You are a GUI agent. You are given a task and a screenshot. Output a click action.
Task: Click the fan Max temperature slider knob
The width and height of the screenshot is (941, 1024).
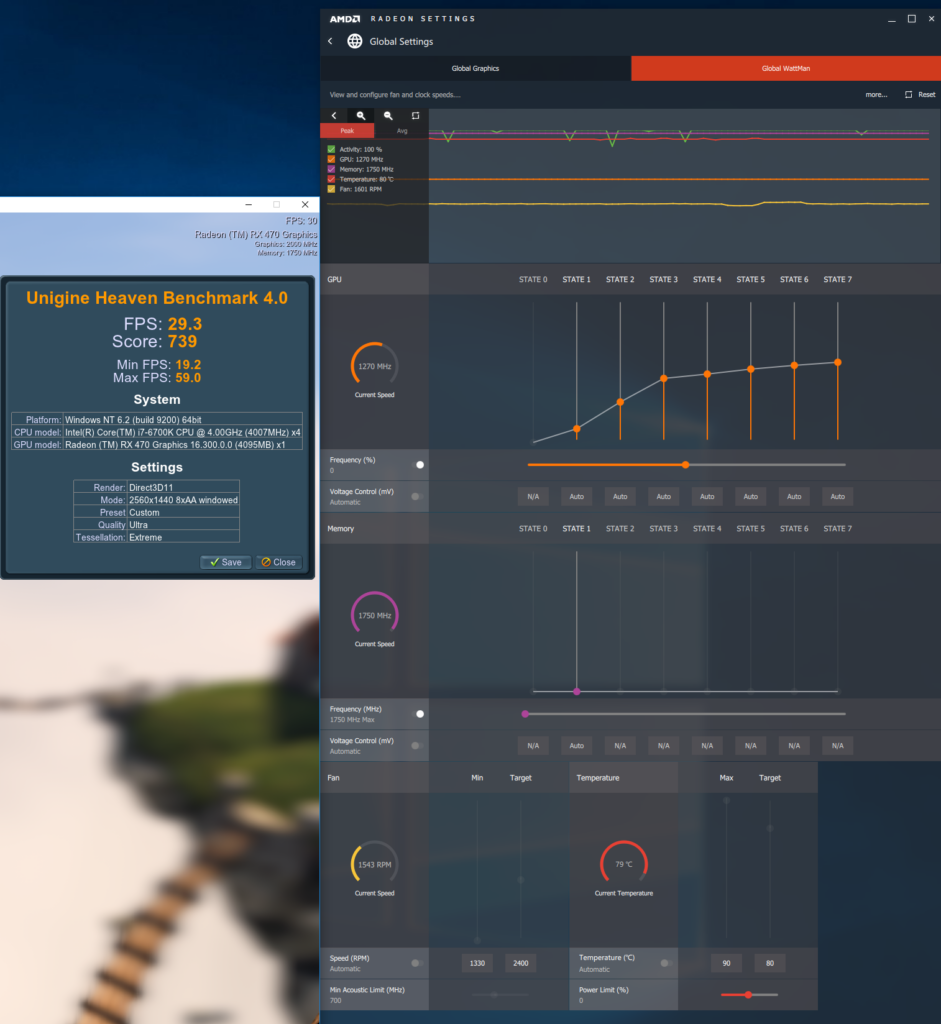[726, 800]
